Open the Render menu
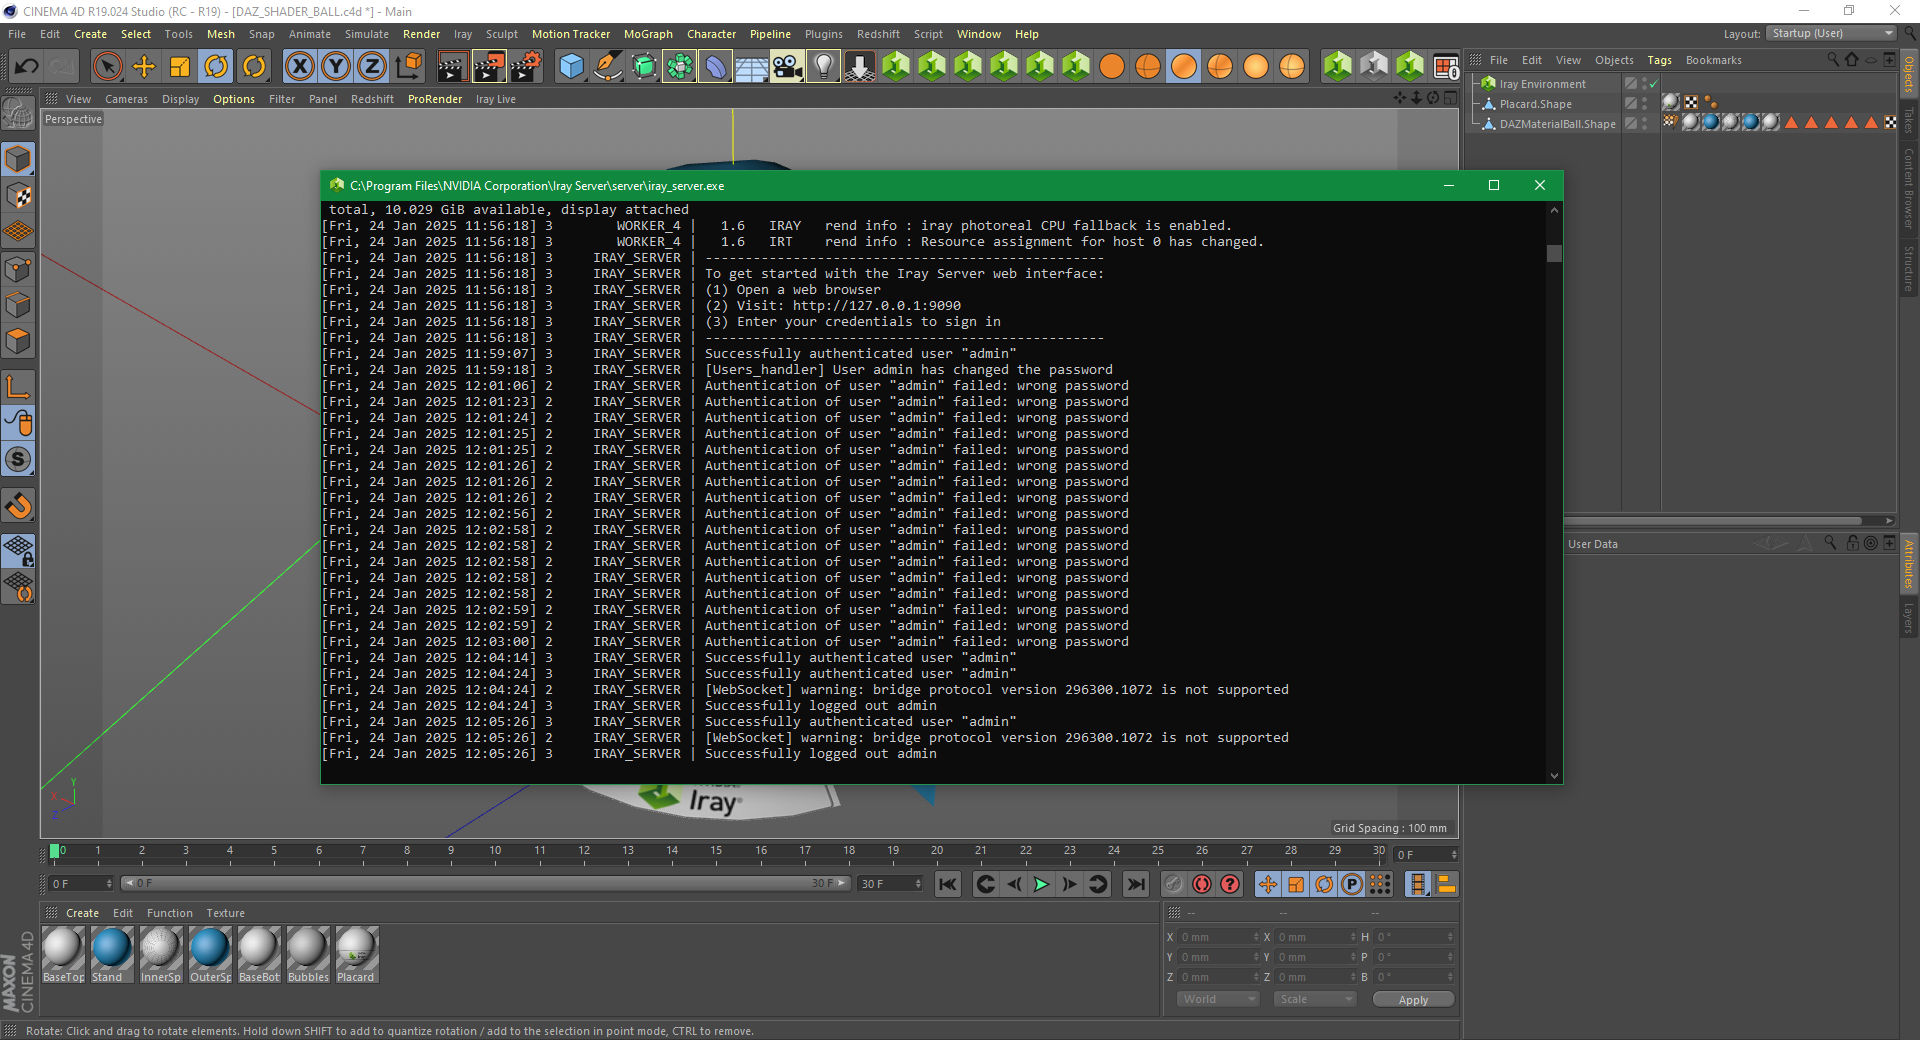The width and height of the screenshot is (1920, 1040). tap(421, 34)
